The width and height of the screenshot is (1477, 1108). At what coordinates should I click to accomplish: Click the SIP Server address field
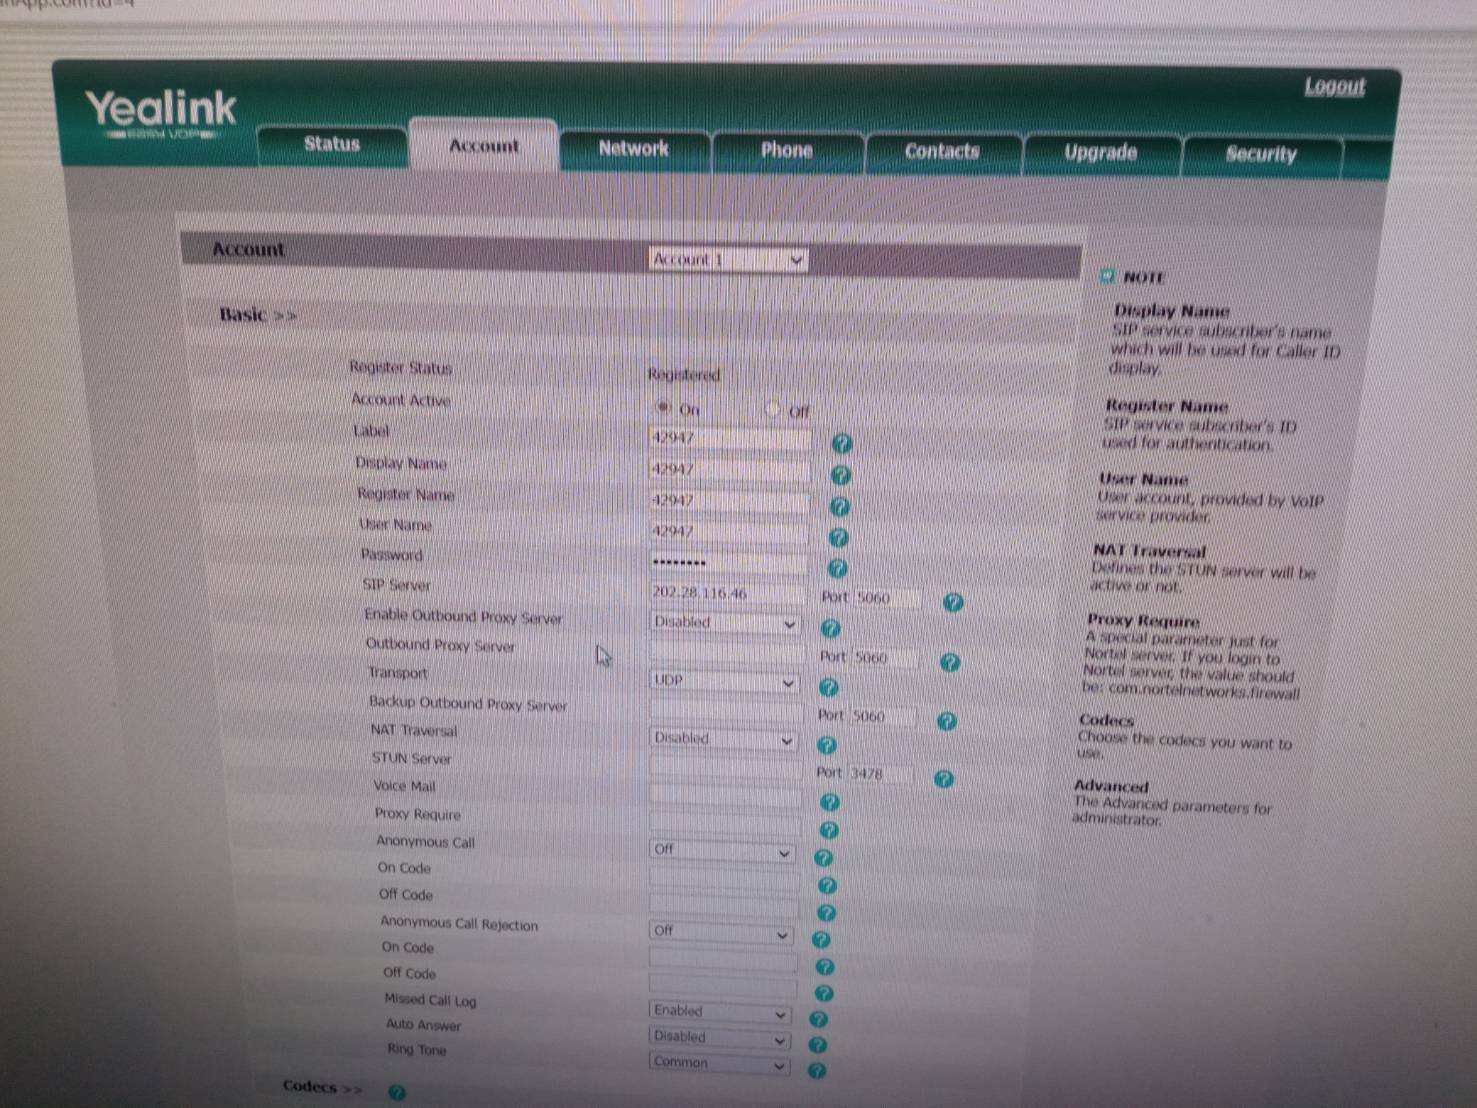coord(727,593)
